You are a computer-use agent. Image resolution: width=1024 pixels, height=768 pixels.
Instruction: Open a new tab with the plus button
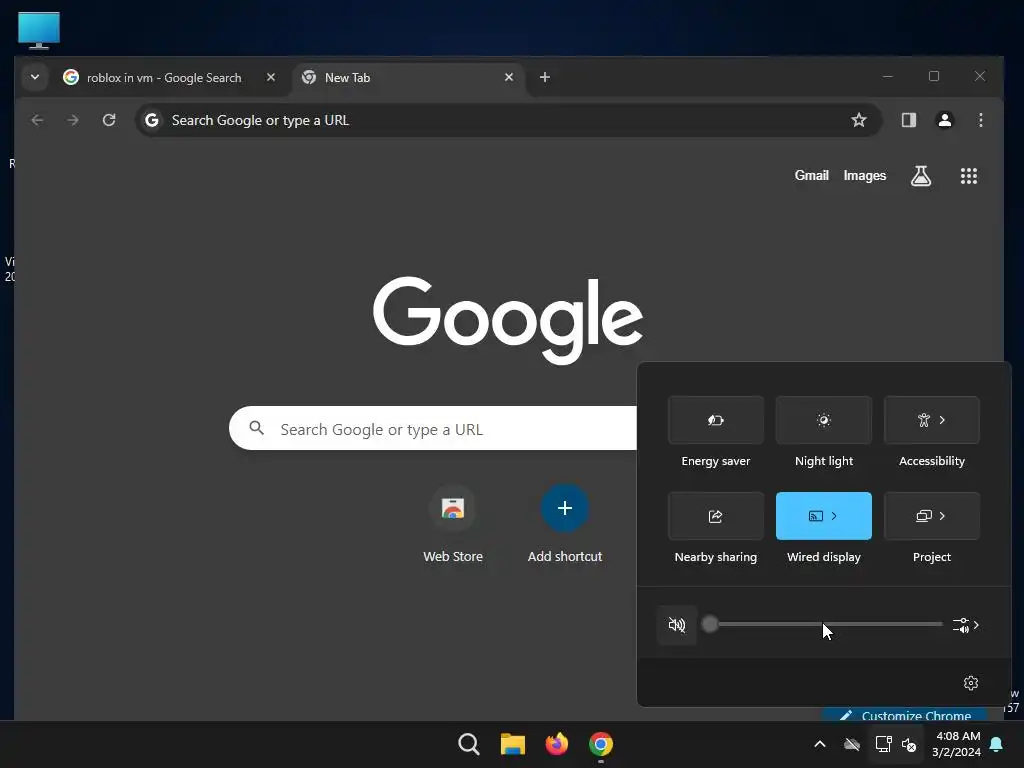coord(545,77)
